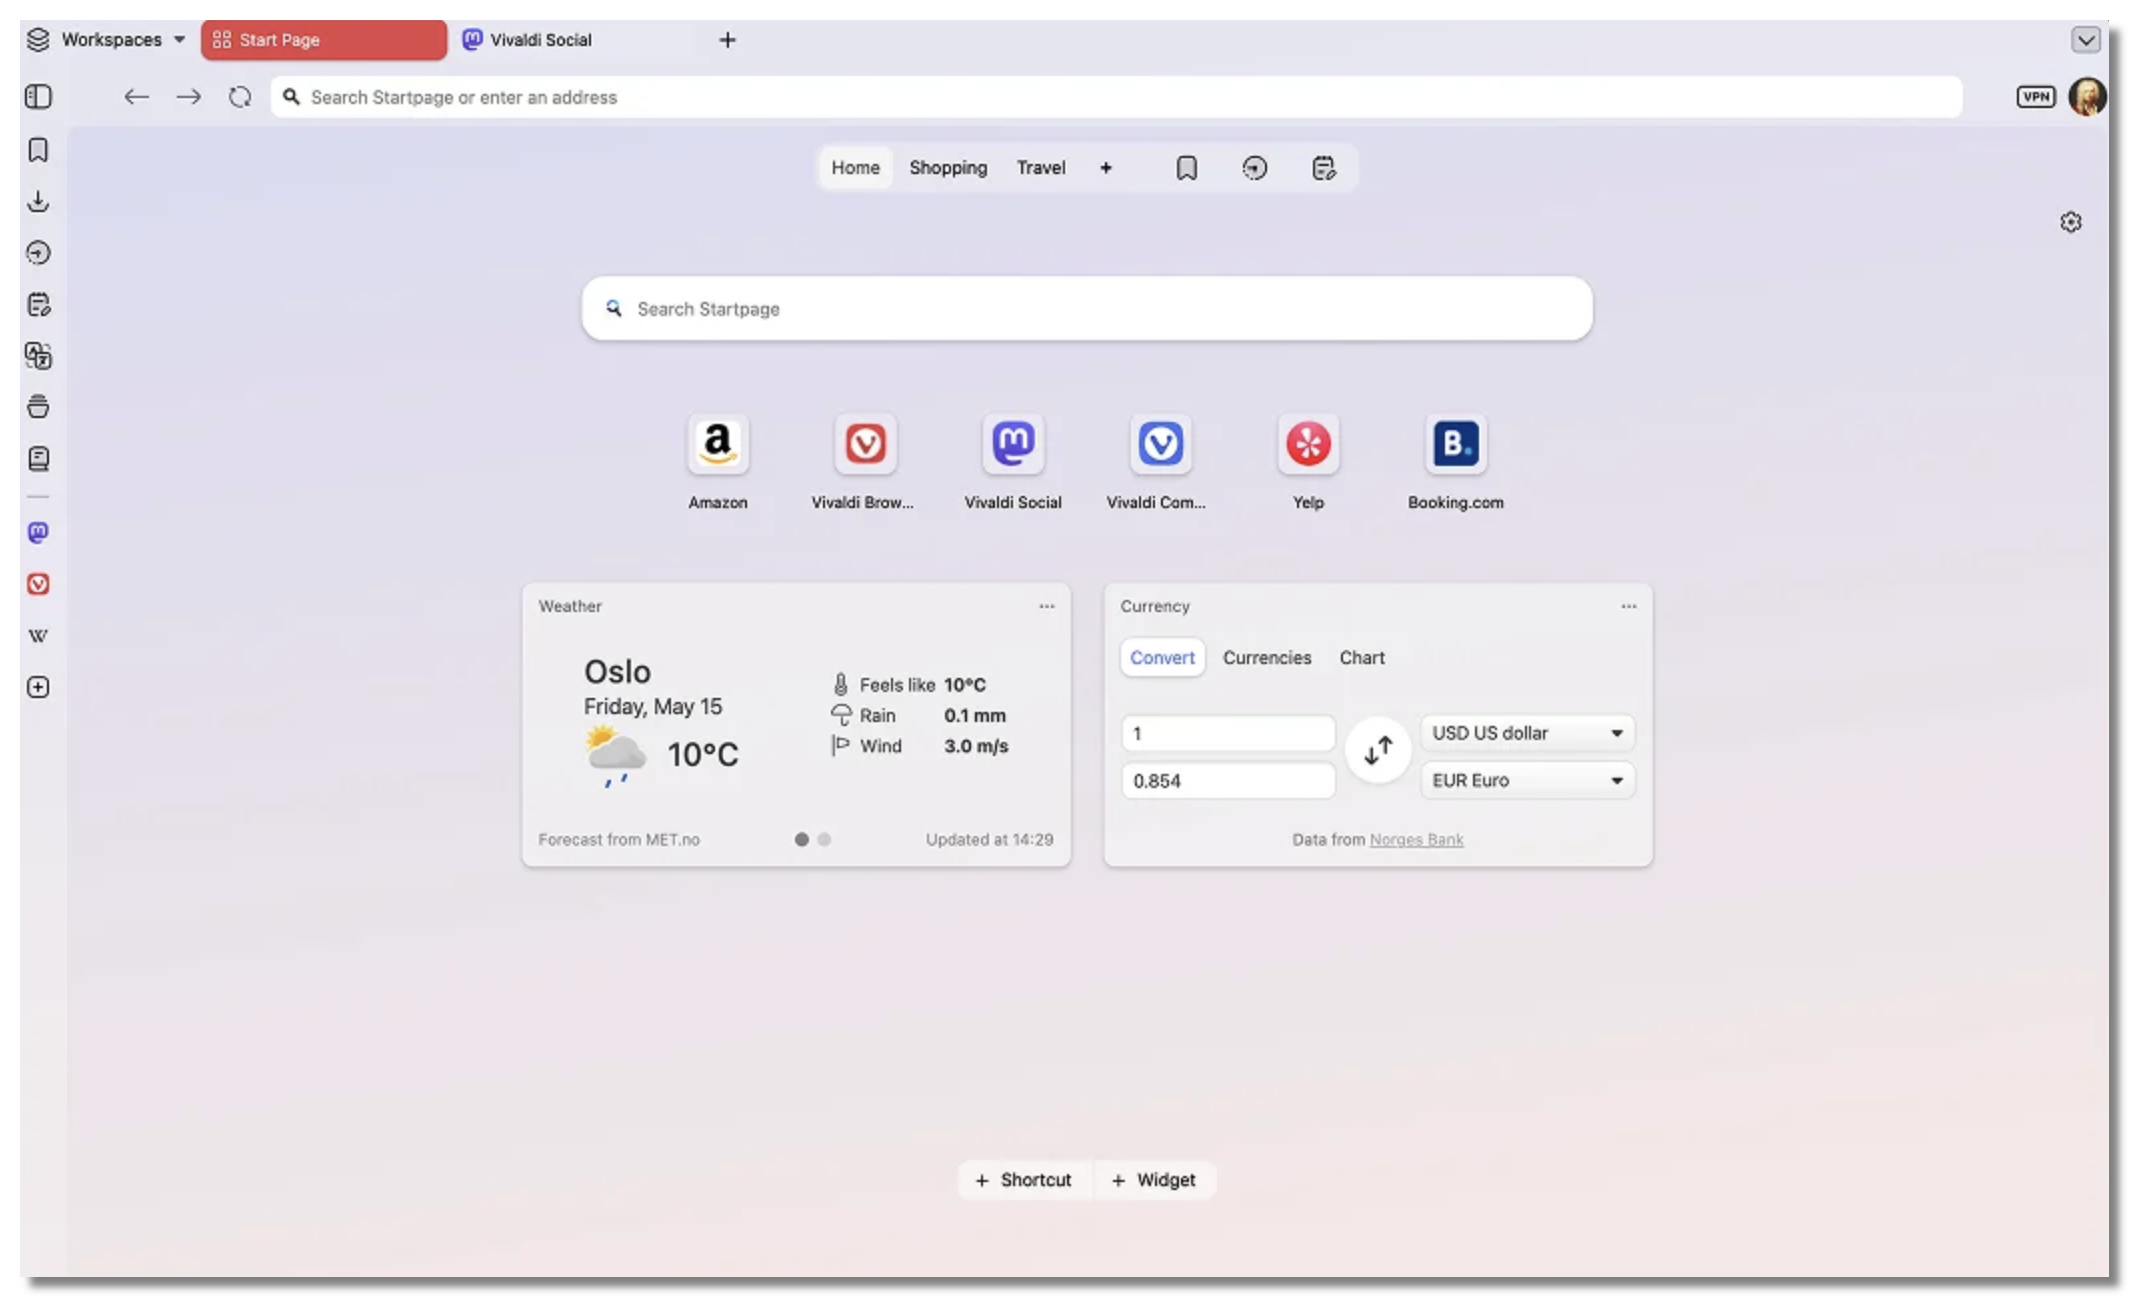This screenshot has width=2129, height=1297.
Task: Select the Currencies tab in Currency
Action: [1266, 658]
